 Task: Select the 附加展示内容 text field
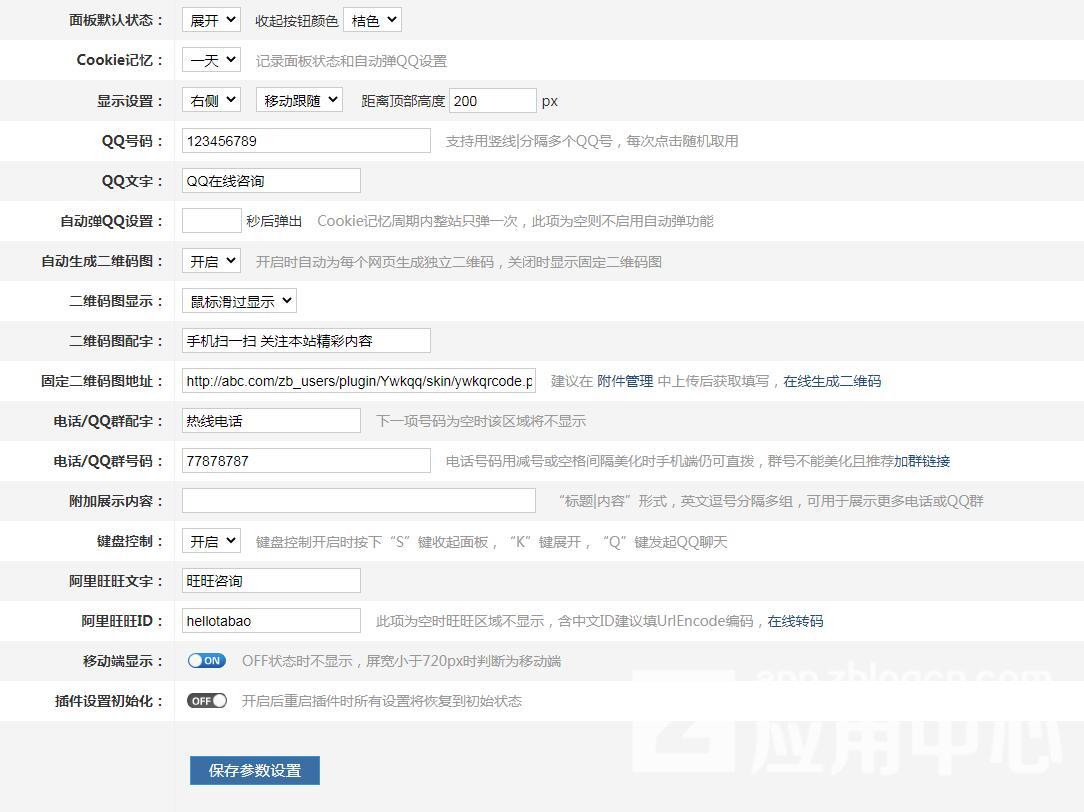pos(359,501)
